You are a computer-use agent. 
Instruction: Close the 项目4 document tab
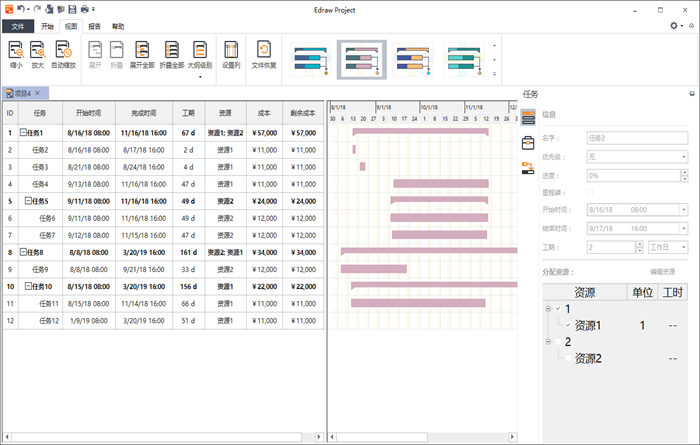(x=38, y=93)
